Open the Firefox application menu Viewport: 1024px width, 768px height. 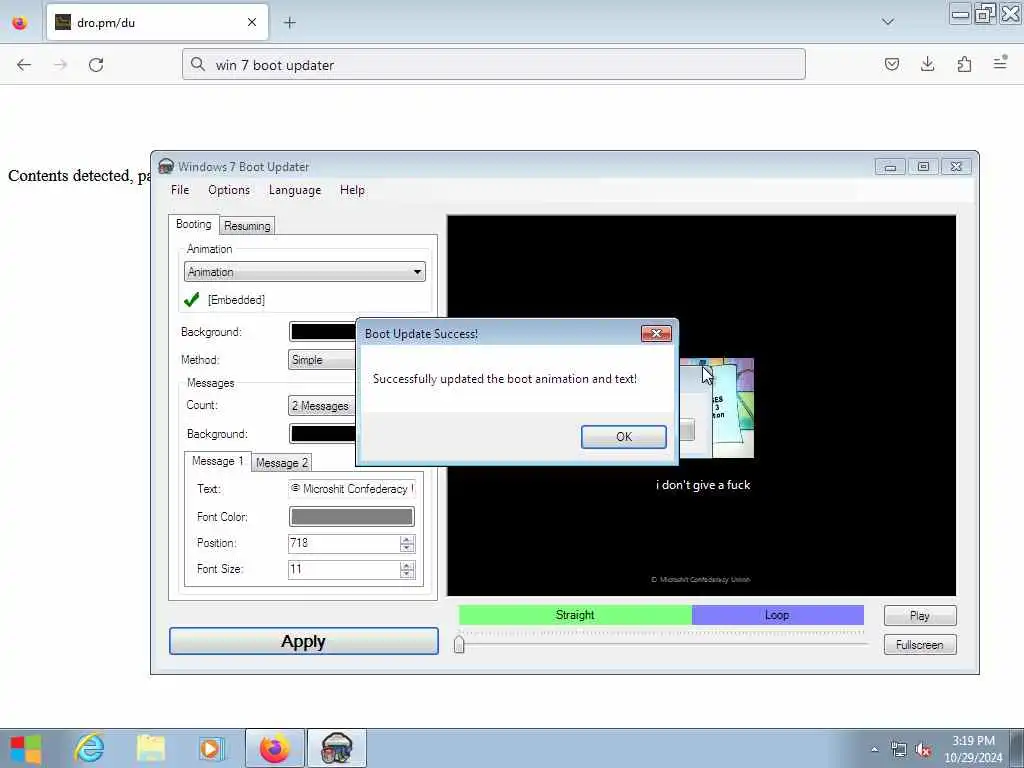point(1000,63)
